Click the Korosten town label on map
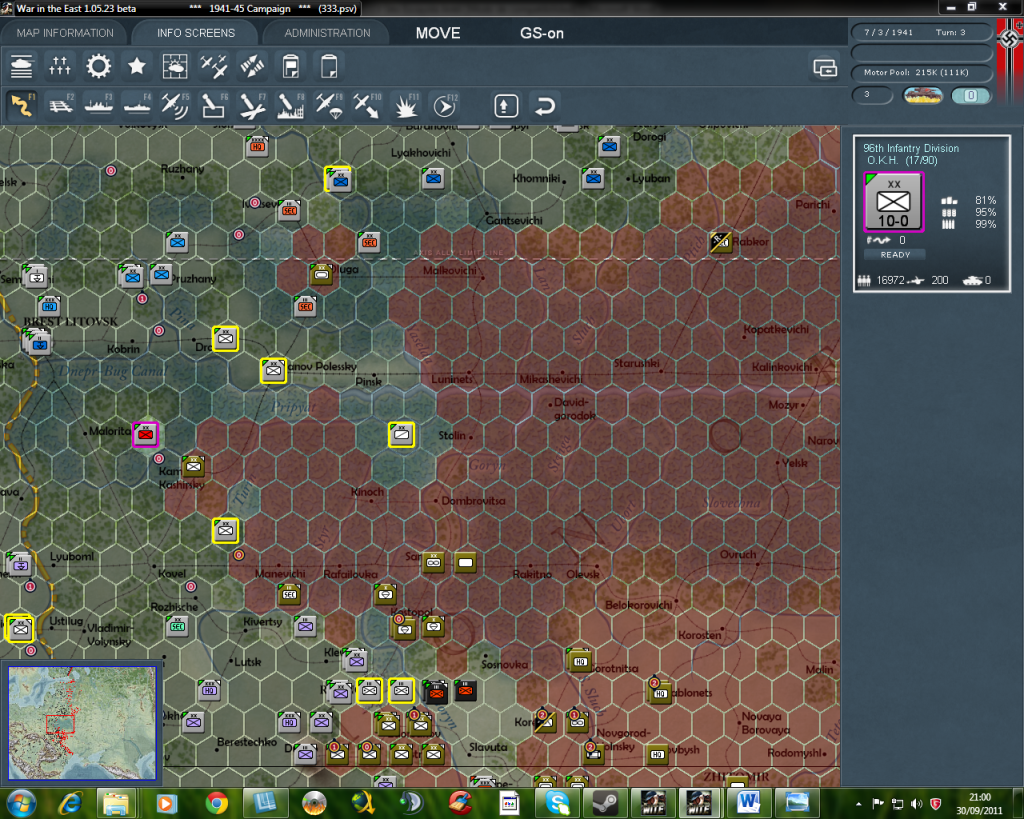The image size is (1024, 819). [x=699, y=635]
